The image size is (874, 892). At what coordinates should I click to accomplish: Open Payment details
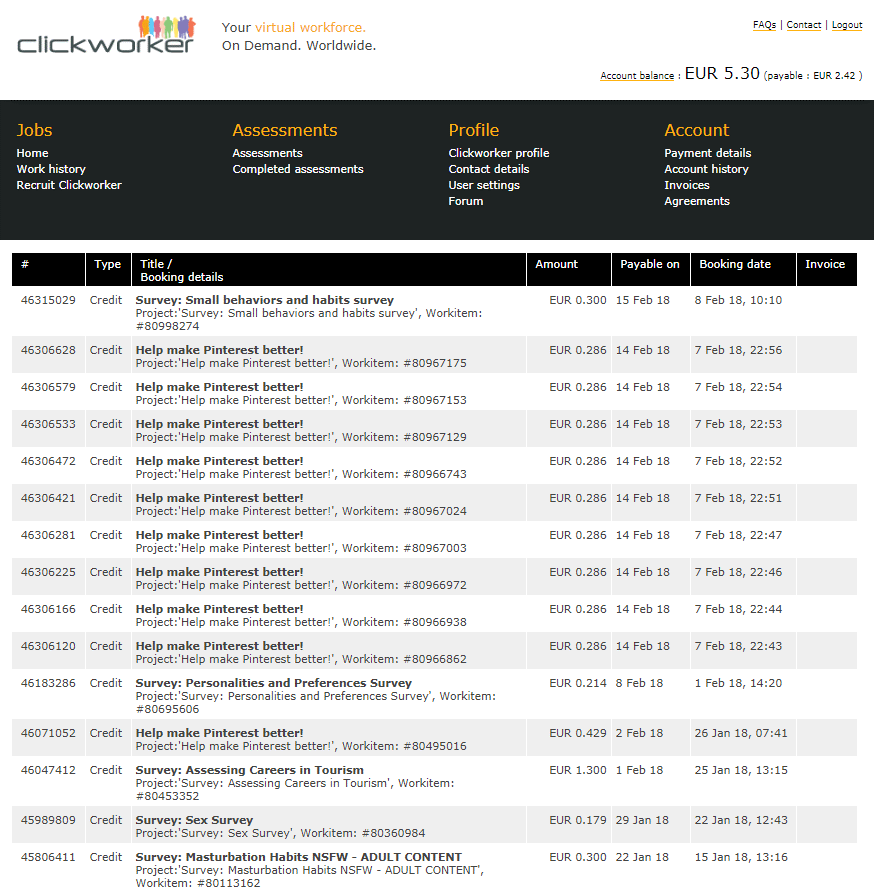[x=707, y=153]
